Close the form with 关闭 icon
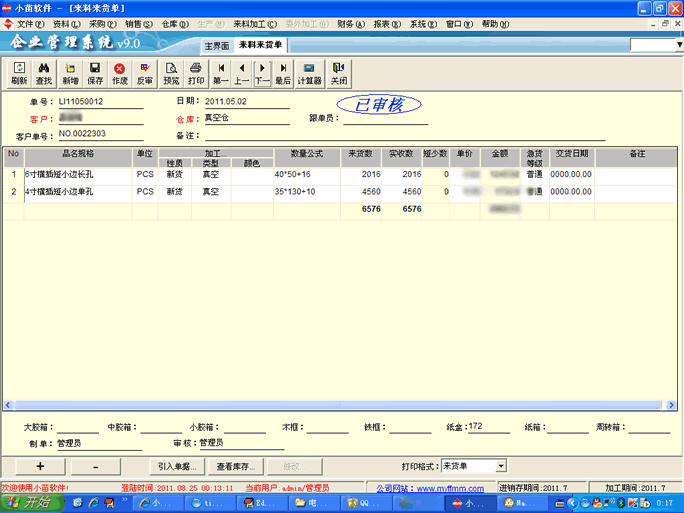Viewport: 684px width, 513px height. pos(339,74)
